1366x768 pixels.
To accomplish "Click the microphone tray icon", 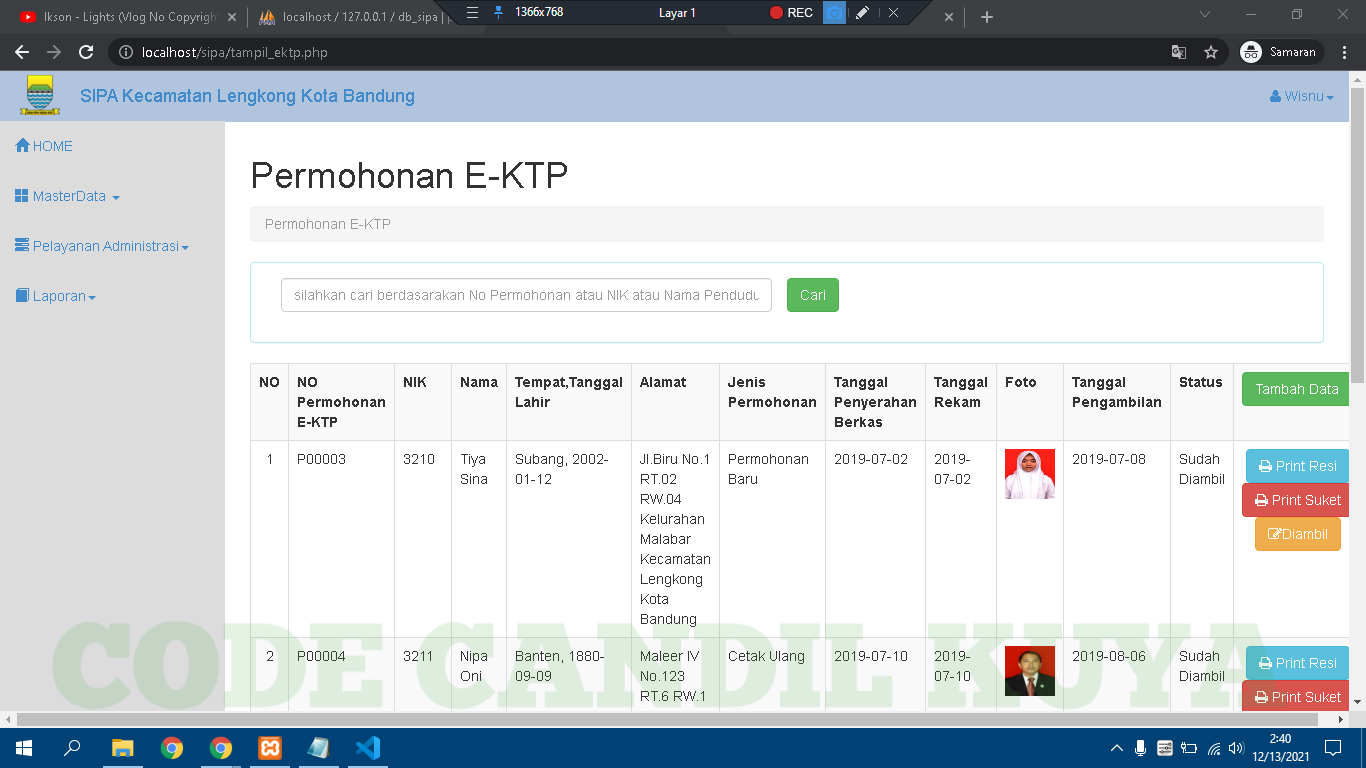I will (1141, 748).
